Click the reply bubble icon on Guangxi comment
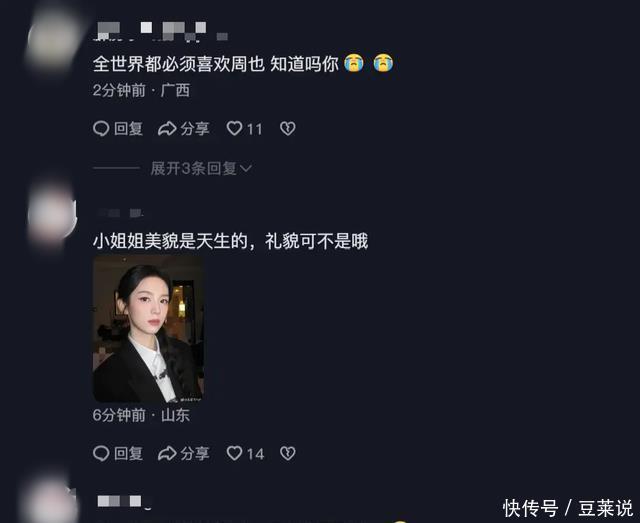Screen dimensions: 640x523 tap(101, 129)
